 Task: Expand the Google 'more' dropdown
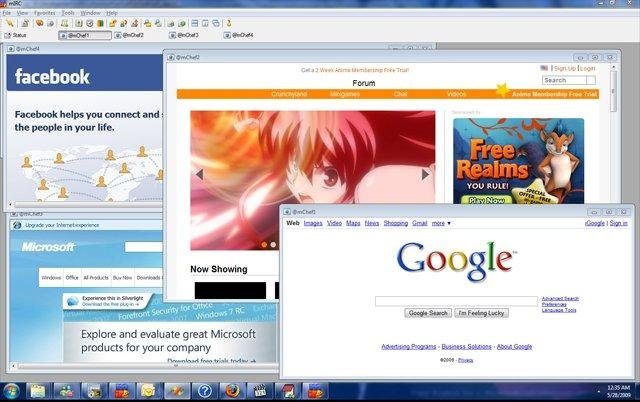441,223
